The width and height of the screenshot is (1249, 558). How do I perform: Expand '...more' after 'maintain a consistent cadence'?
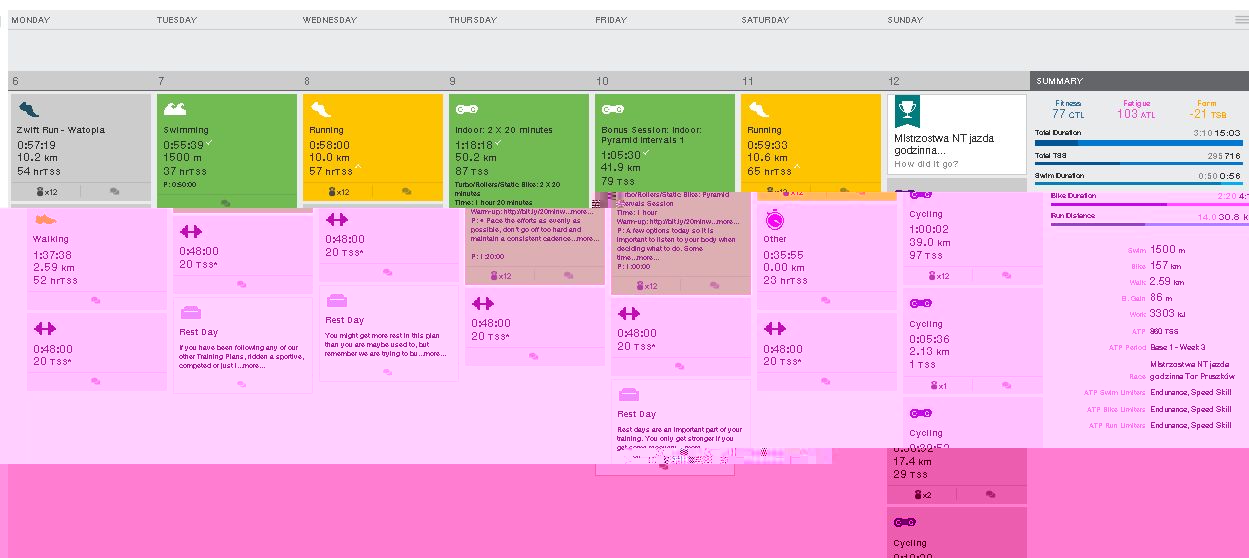(x=587, y=239)
